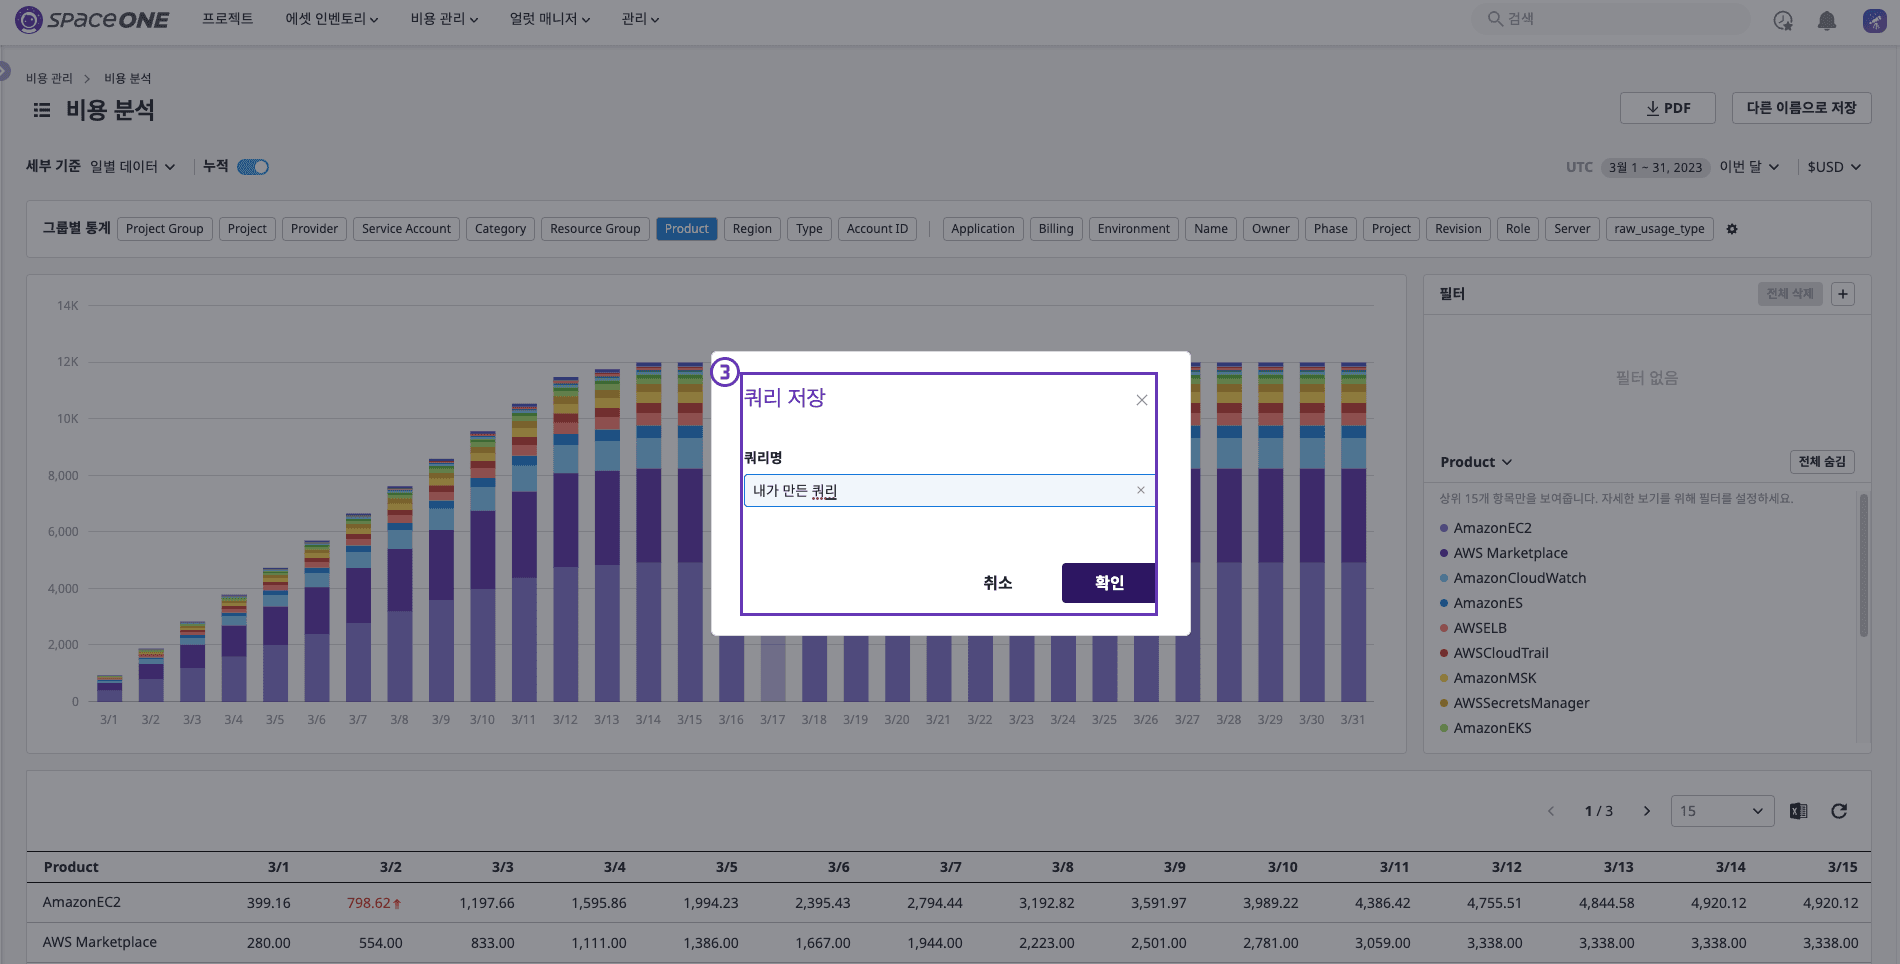Click the top 검색 search field
This screenshot has width=1900, height=964.
coord(1610,19)
